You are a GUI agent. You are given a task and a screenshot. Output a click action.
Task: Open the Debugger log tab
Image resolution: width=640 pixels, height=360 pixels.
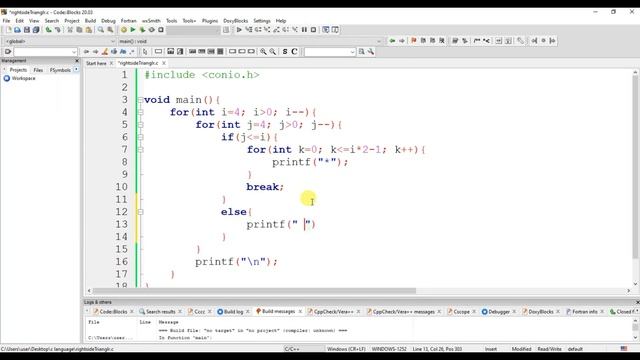[498, 312]
